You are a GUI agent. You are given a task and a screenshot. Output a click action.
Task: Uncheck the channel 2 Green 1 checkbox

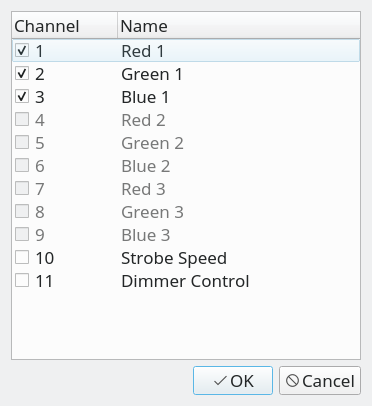(x=22, y=74)
